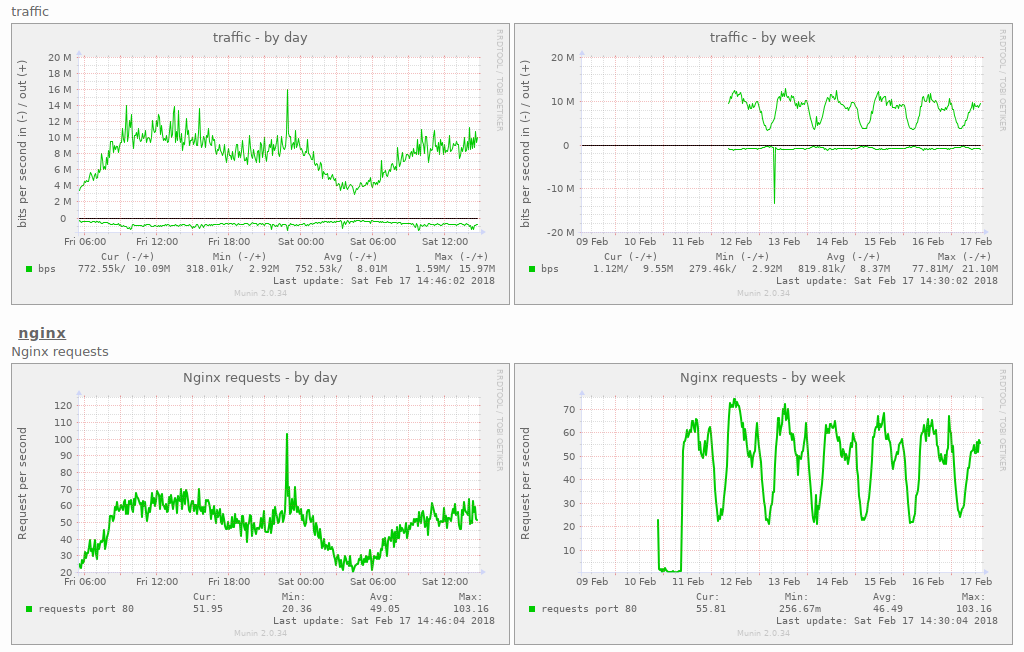Screen dimensions: 1024x652
Task: Click 'Fri 18:00' axis label in Nginx by day
Action: 229,581
